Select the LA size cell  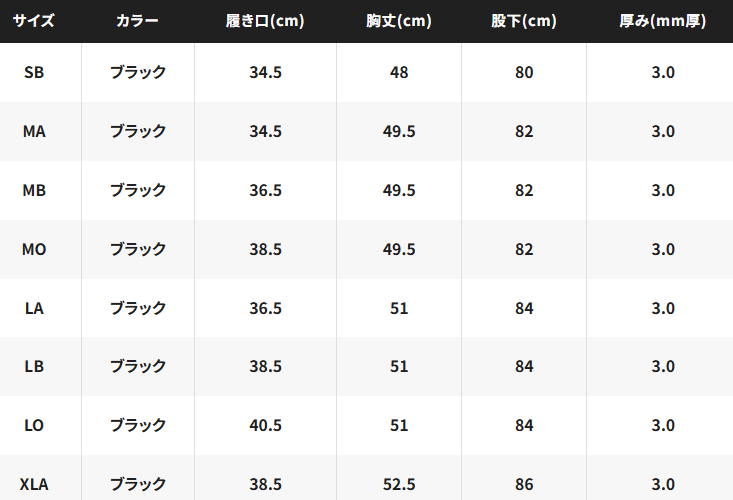(34, 308)
